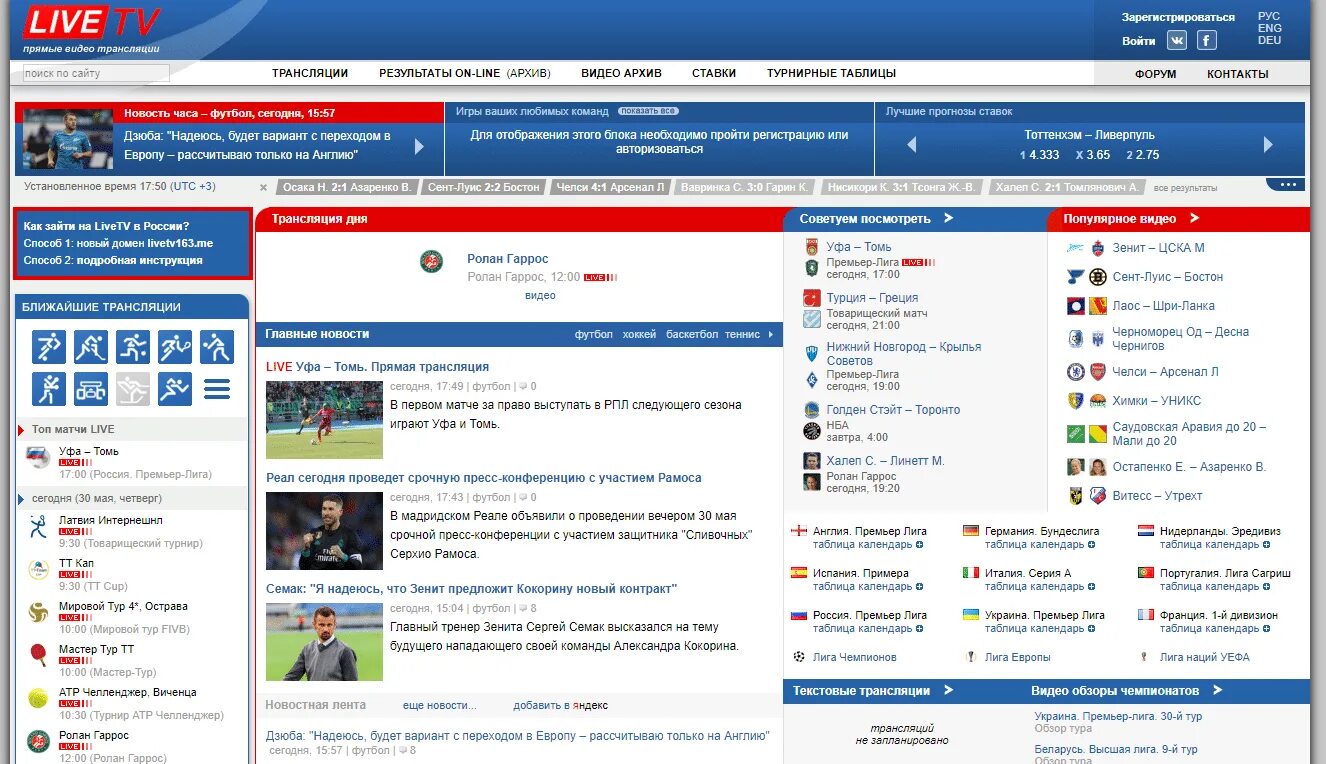The width and height of the screenshot is (1326, 764).
Task: Go to previous betting forecast with left arrow
Action: pyautogui.click(x=912, y=145)
